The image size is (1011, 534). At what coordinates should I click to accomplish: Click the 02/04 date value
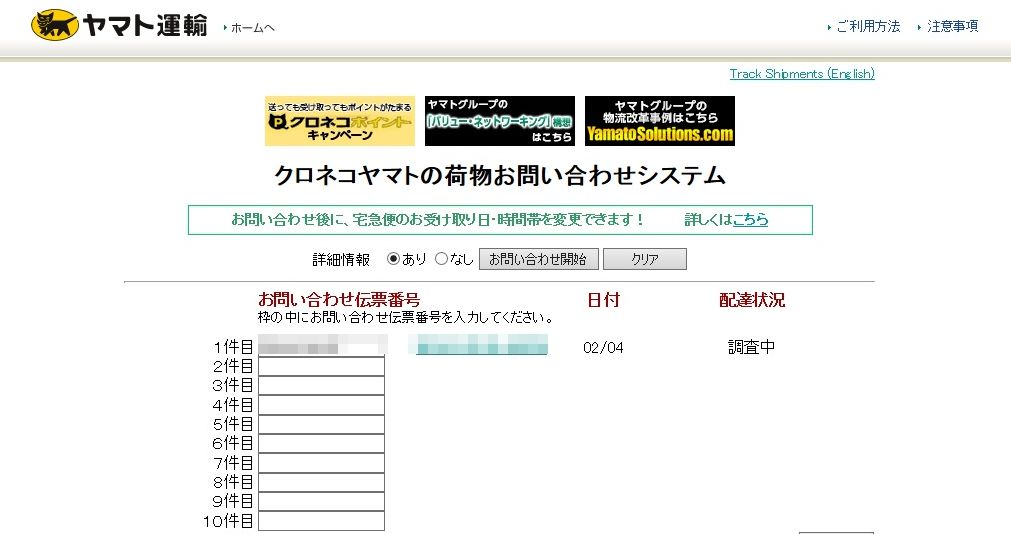[x=603, y=348]
